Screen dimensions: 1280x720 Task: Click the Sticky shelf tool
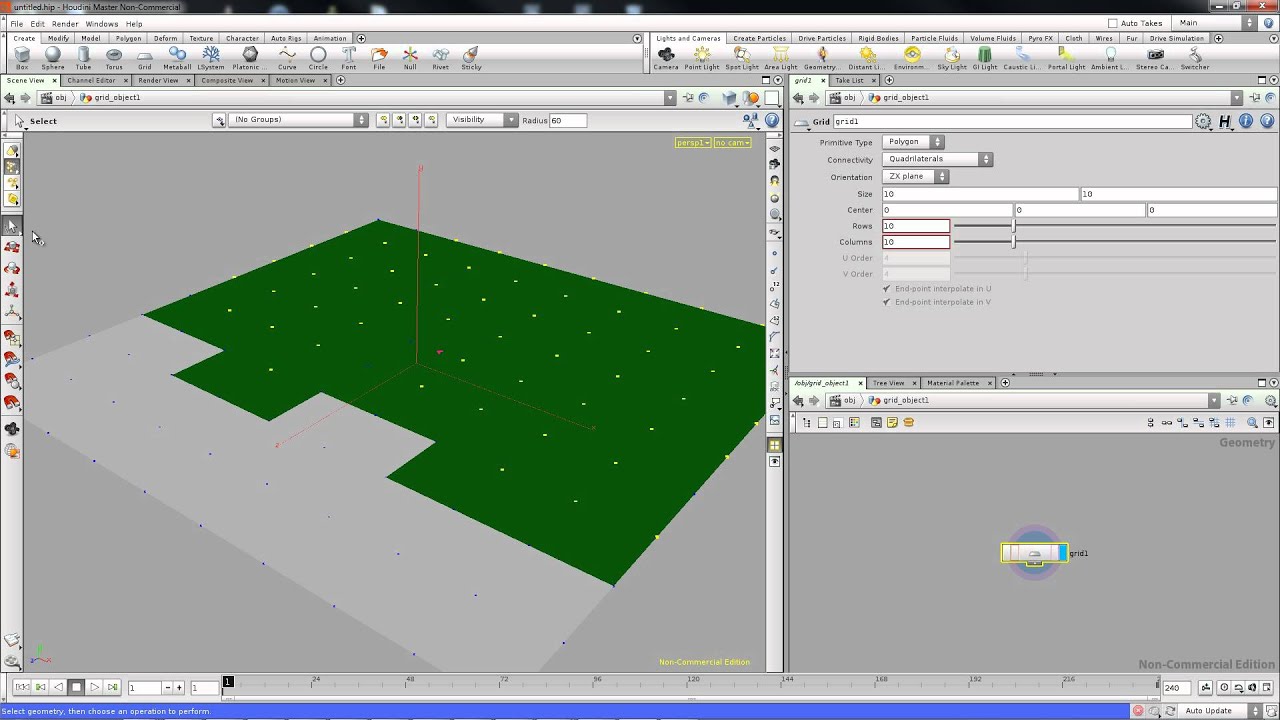point(471,58)
